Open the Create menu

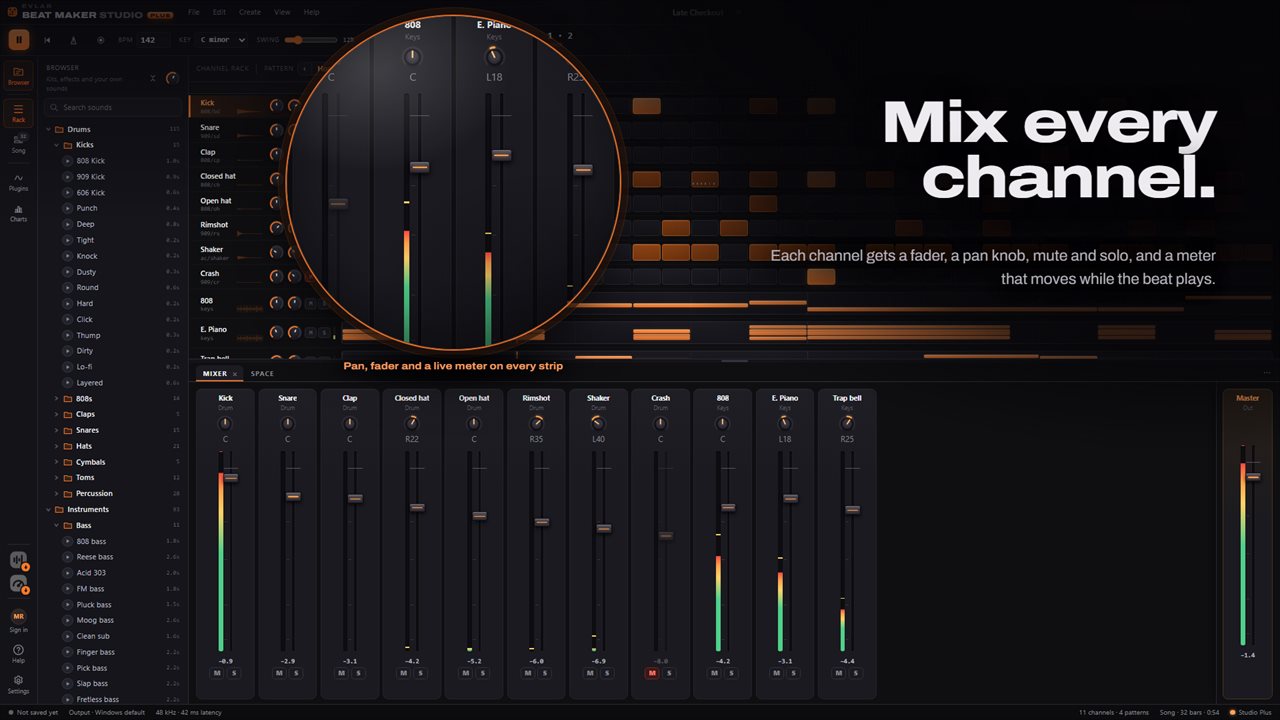pyautogui.click(x=250, y=12)
